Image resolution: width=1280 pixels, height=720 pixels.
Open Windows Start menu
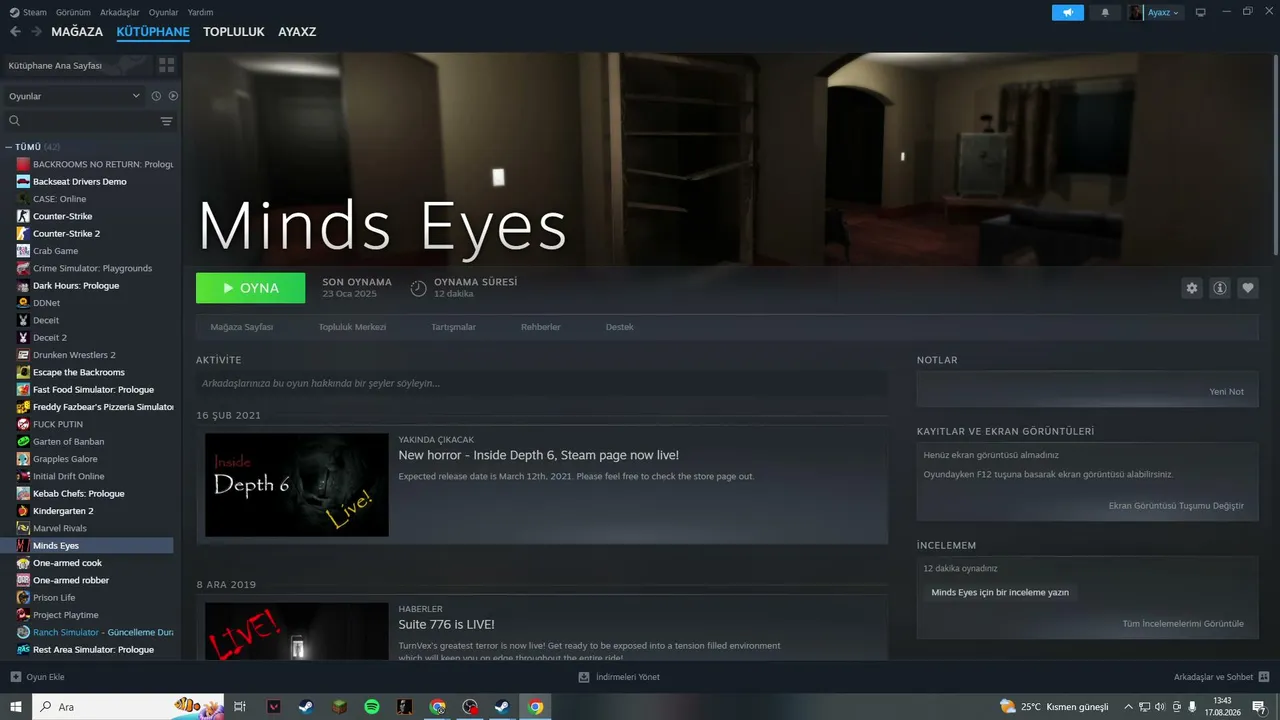pyautogui.click(x=16, y=707)
